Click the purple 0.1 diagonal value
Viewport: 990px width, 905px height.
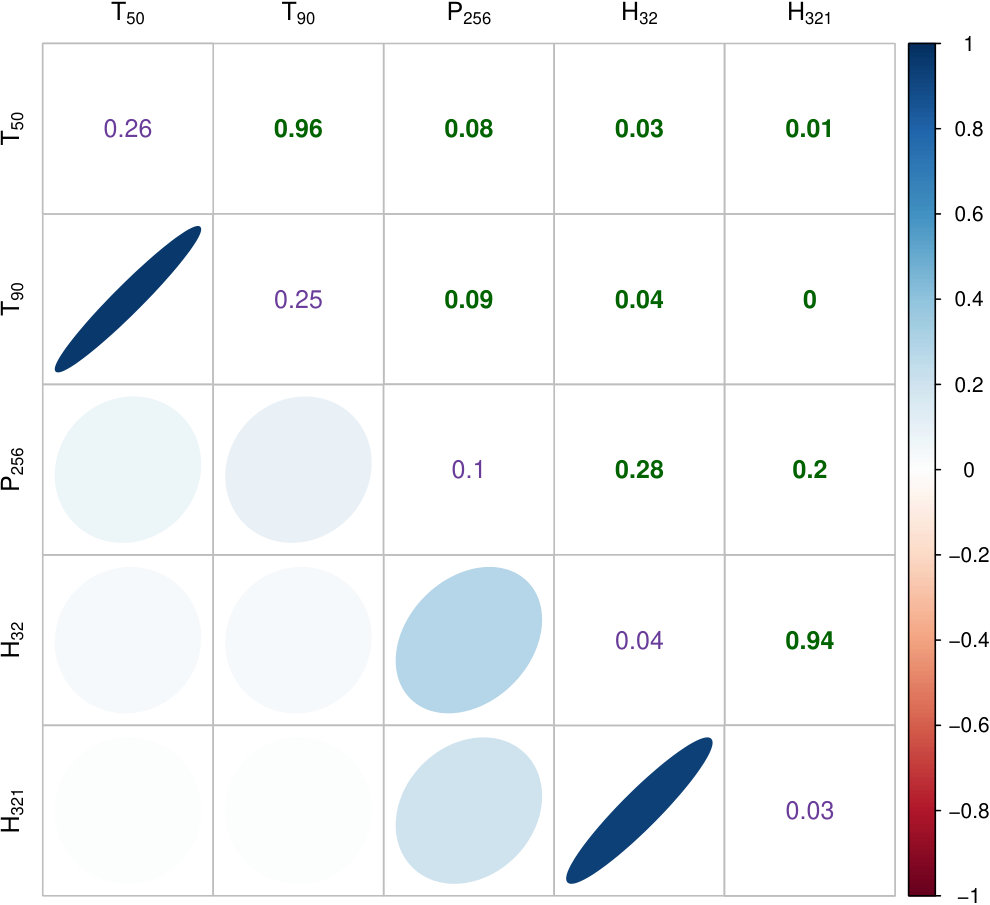click(x=468, y=470)
